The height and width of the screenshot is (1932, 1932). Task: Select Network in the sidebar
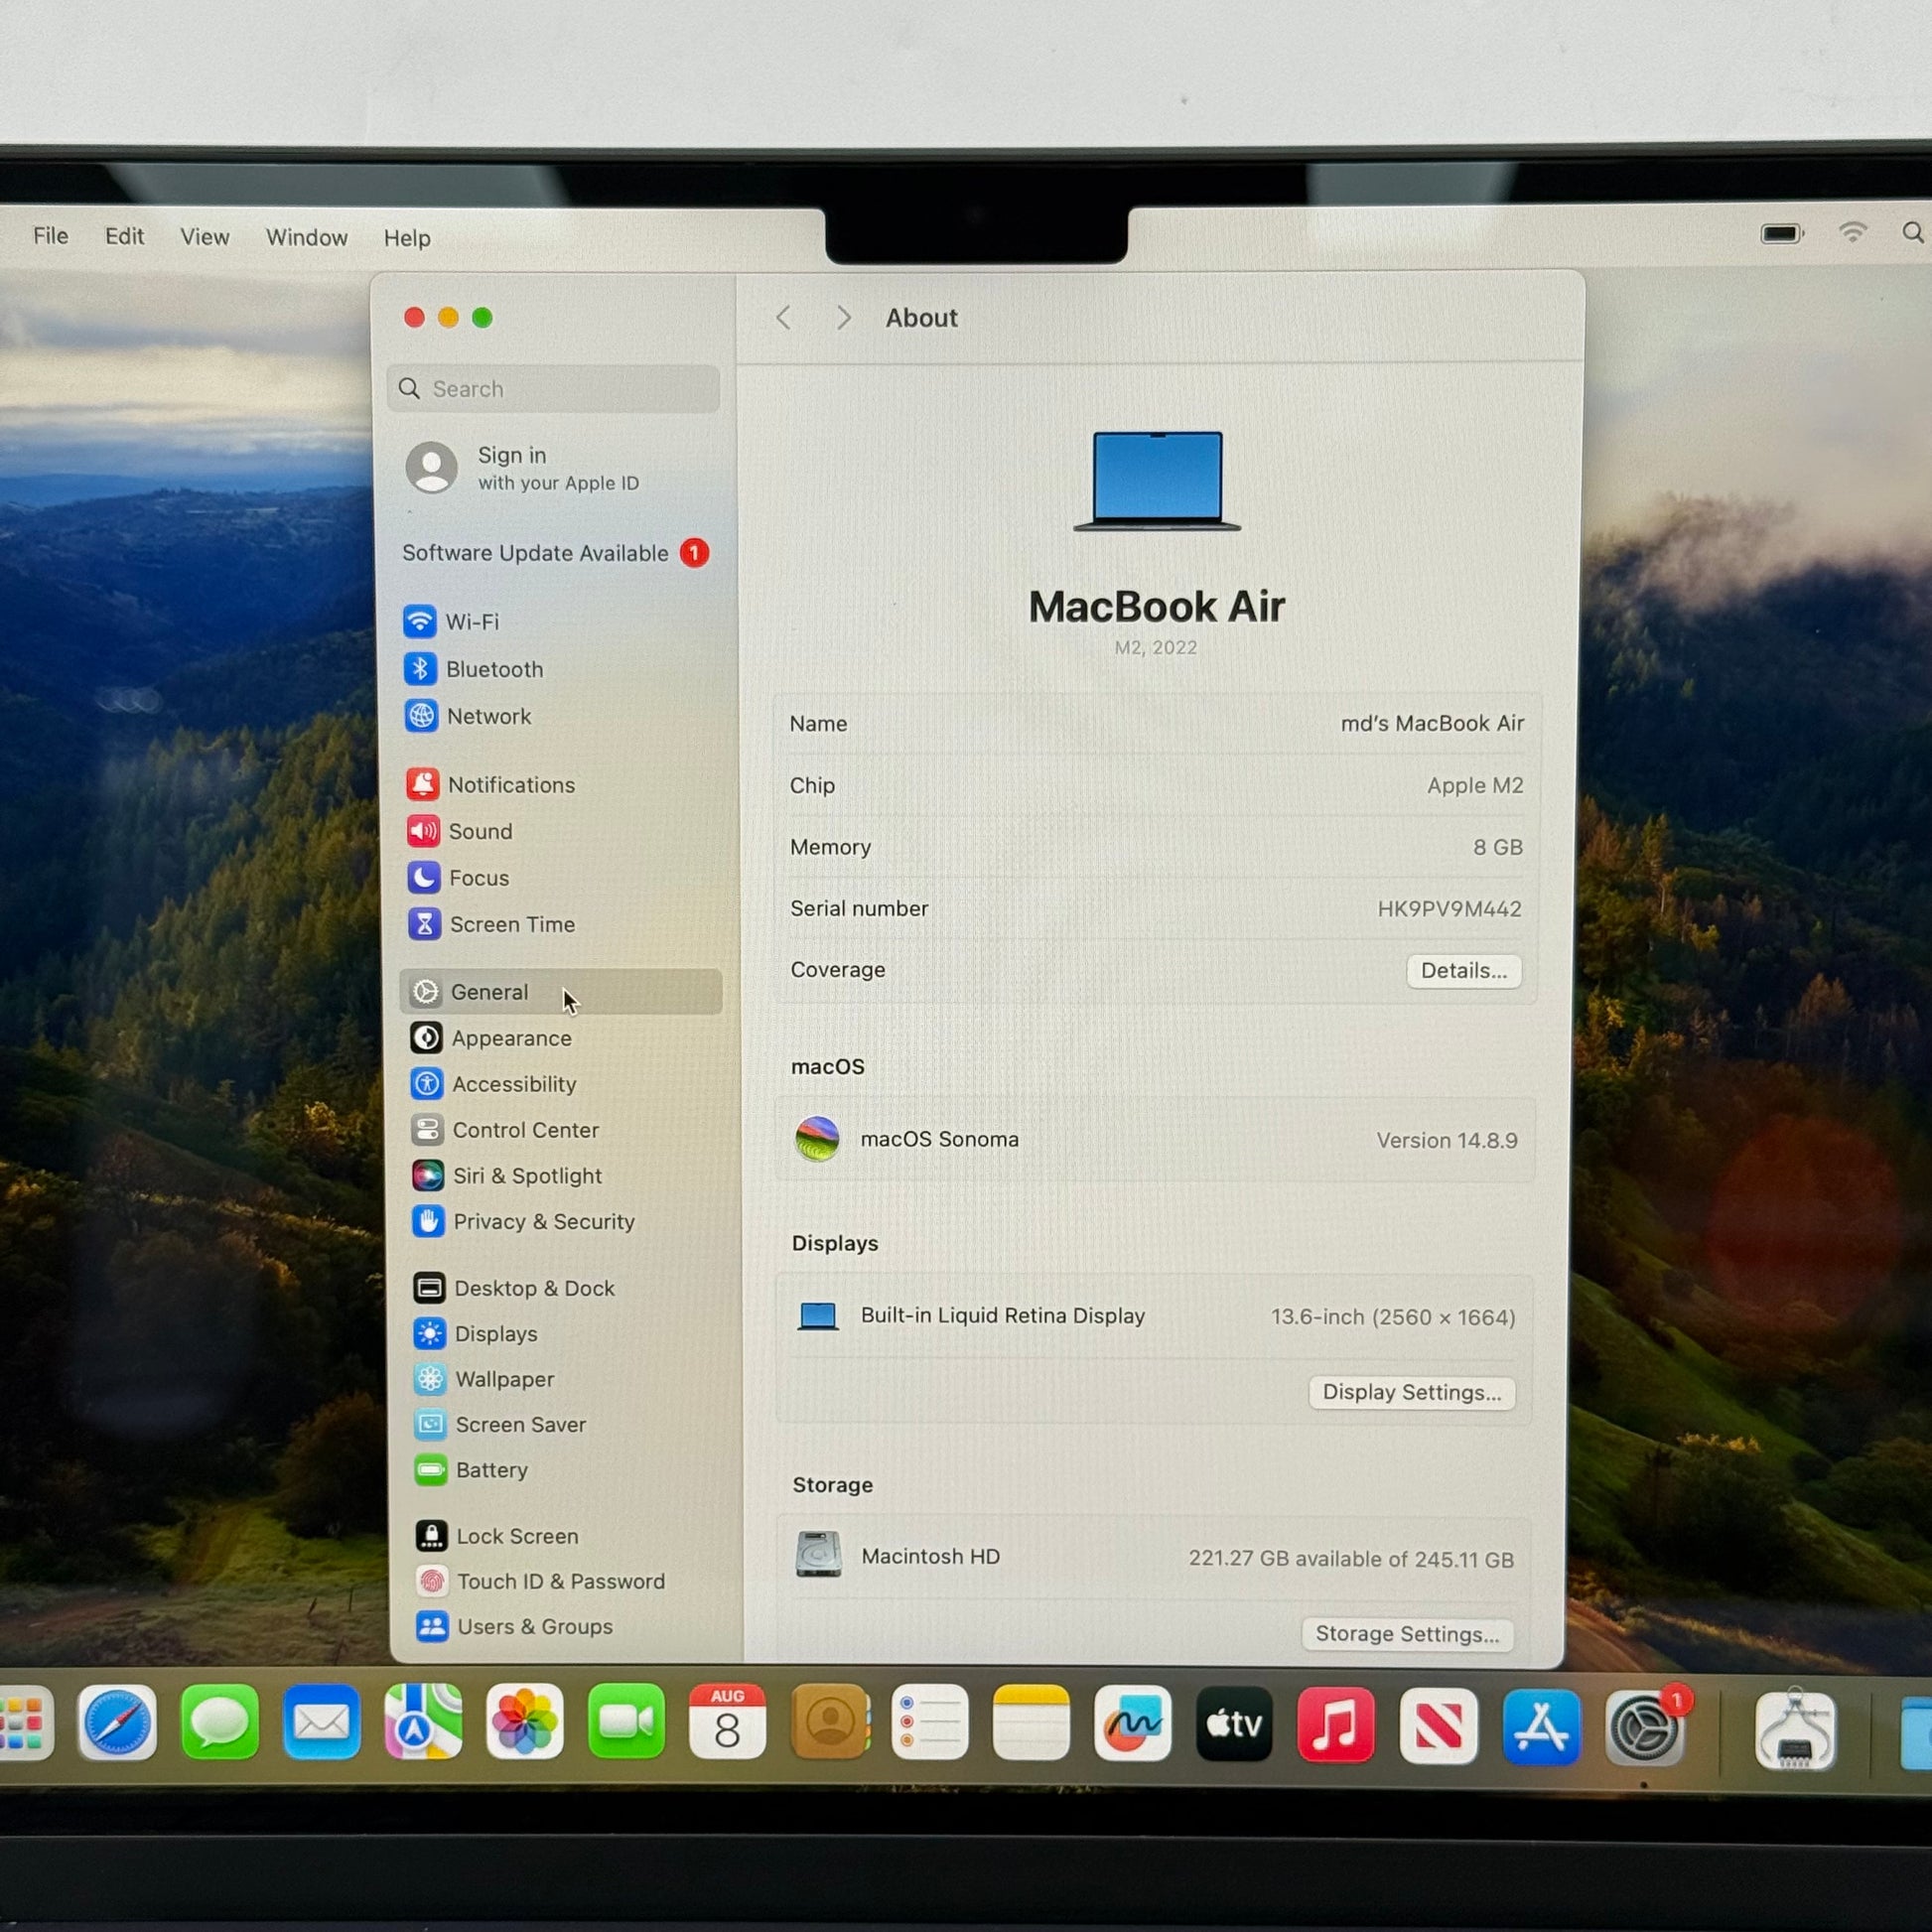tap(469, 716)
